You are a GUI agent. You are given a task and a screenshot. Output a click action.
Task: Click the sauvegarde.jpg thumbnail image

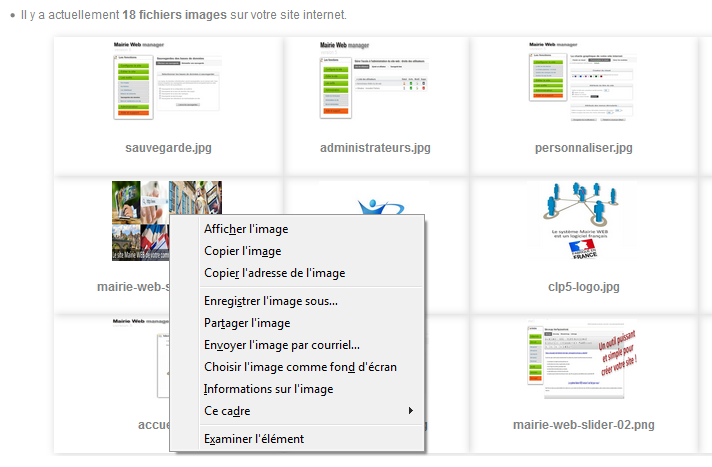(168, 82)
